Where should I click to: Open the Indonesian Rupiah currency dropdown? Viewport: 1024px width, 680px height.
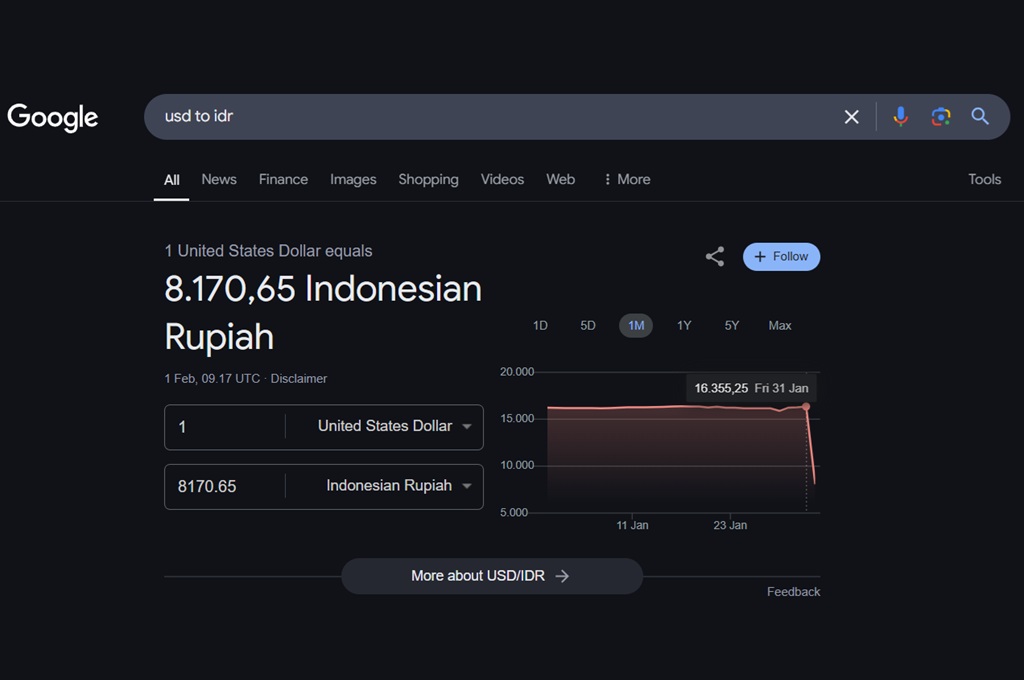pyautogui.click(x=398, y=486)
